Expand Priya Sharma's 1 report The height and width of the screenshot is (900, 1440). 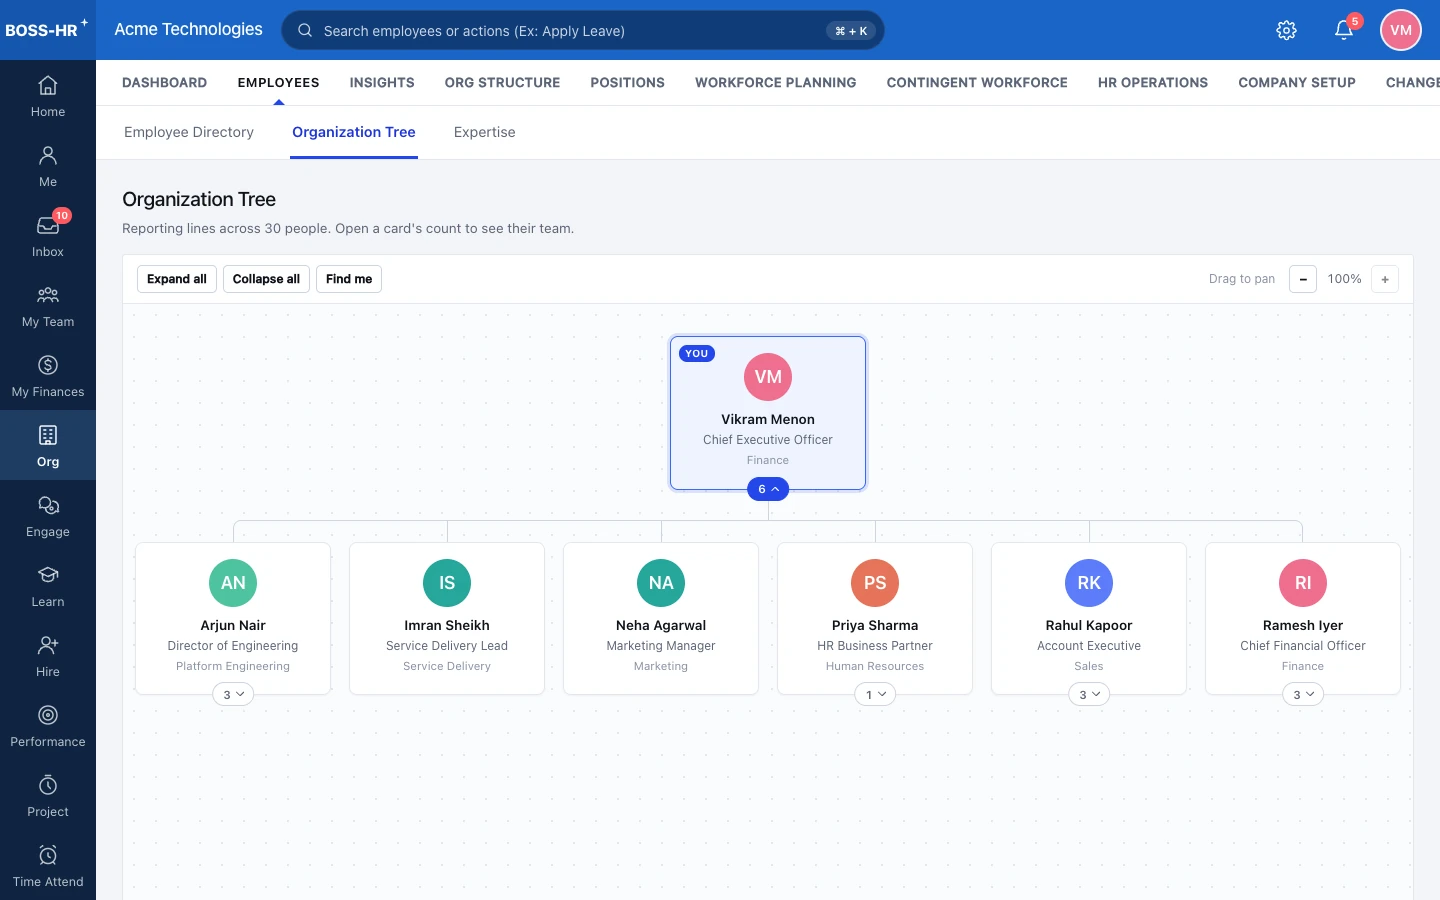click(x=875, y=694)
